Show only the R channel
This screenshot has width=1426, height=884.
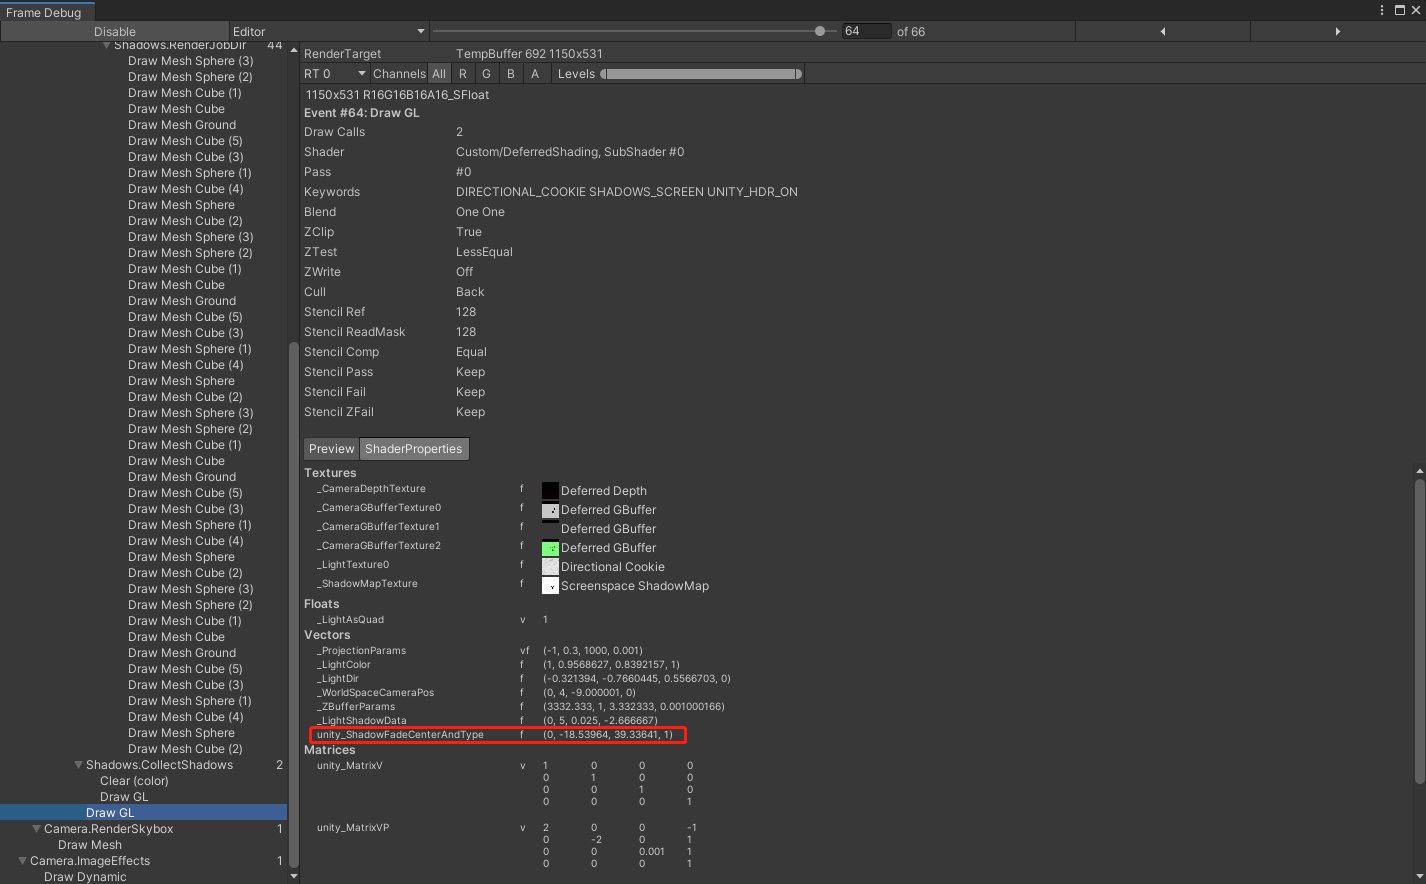463,74
